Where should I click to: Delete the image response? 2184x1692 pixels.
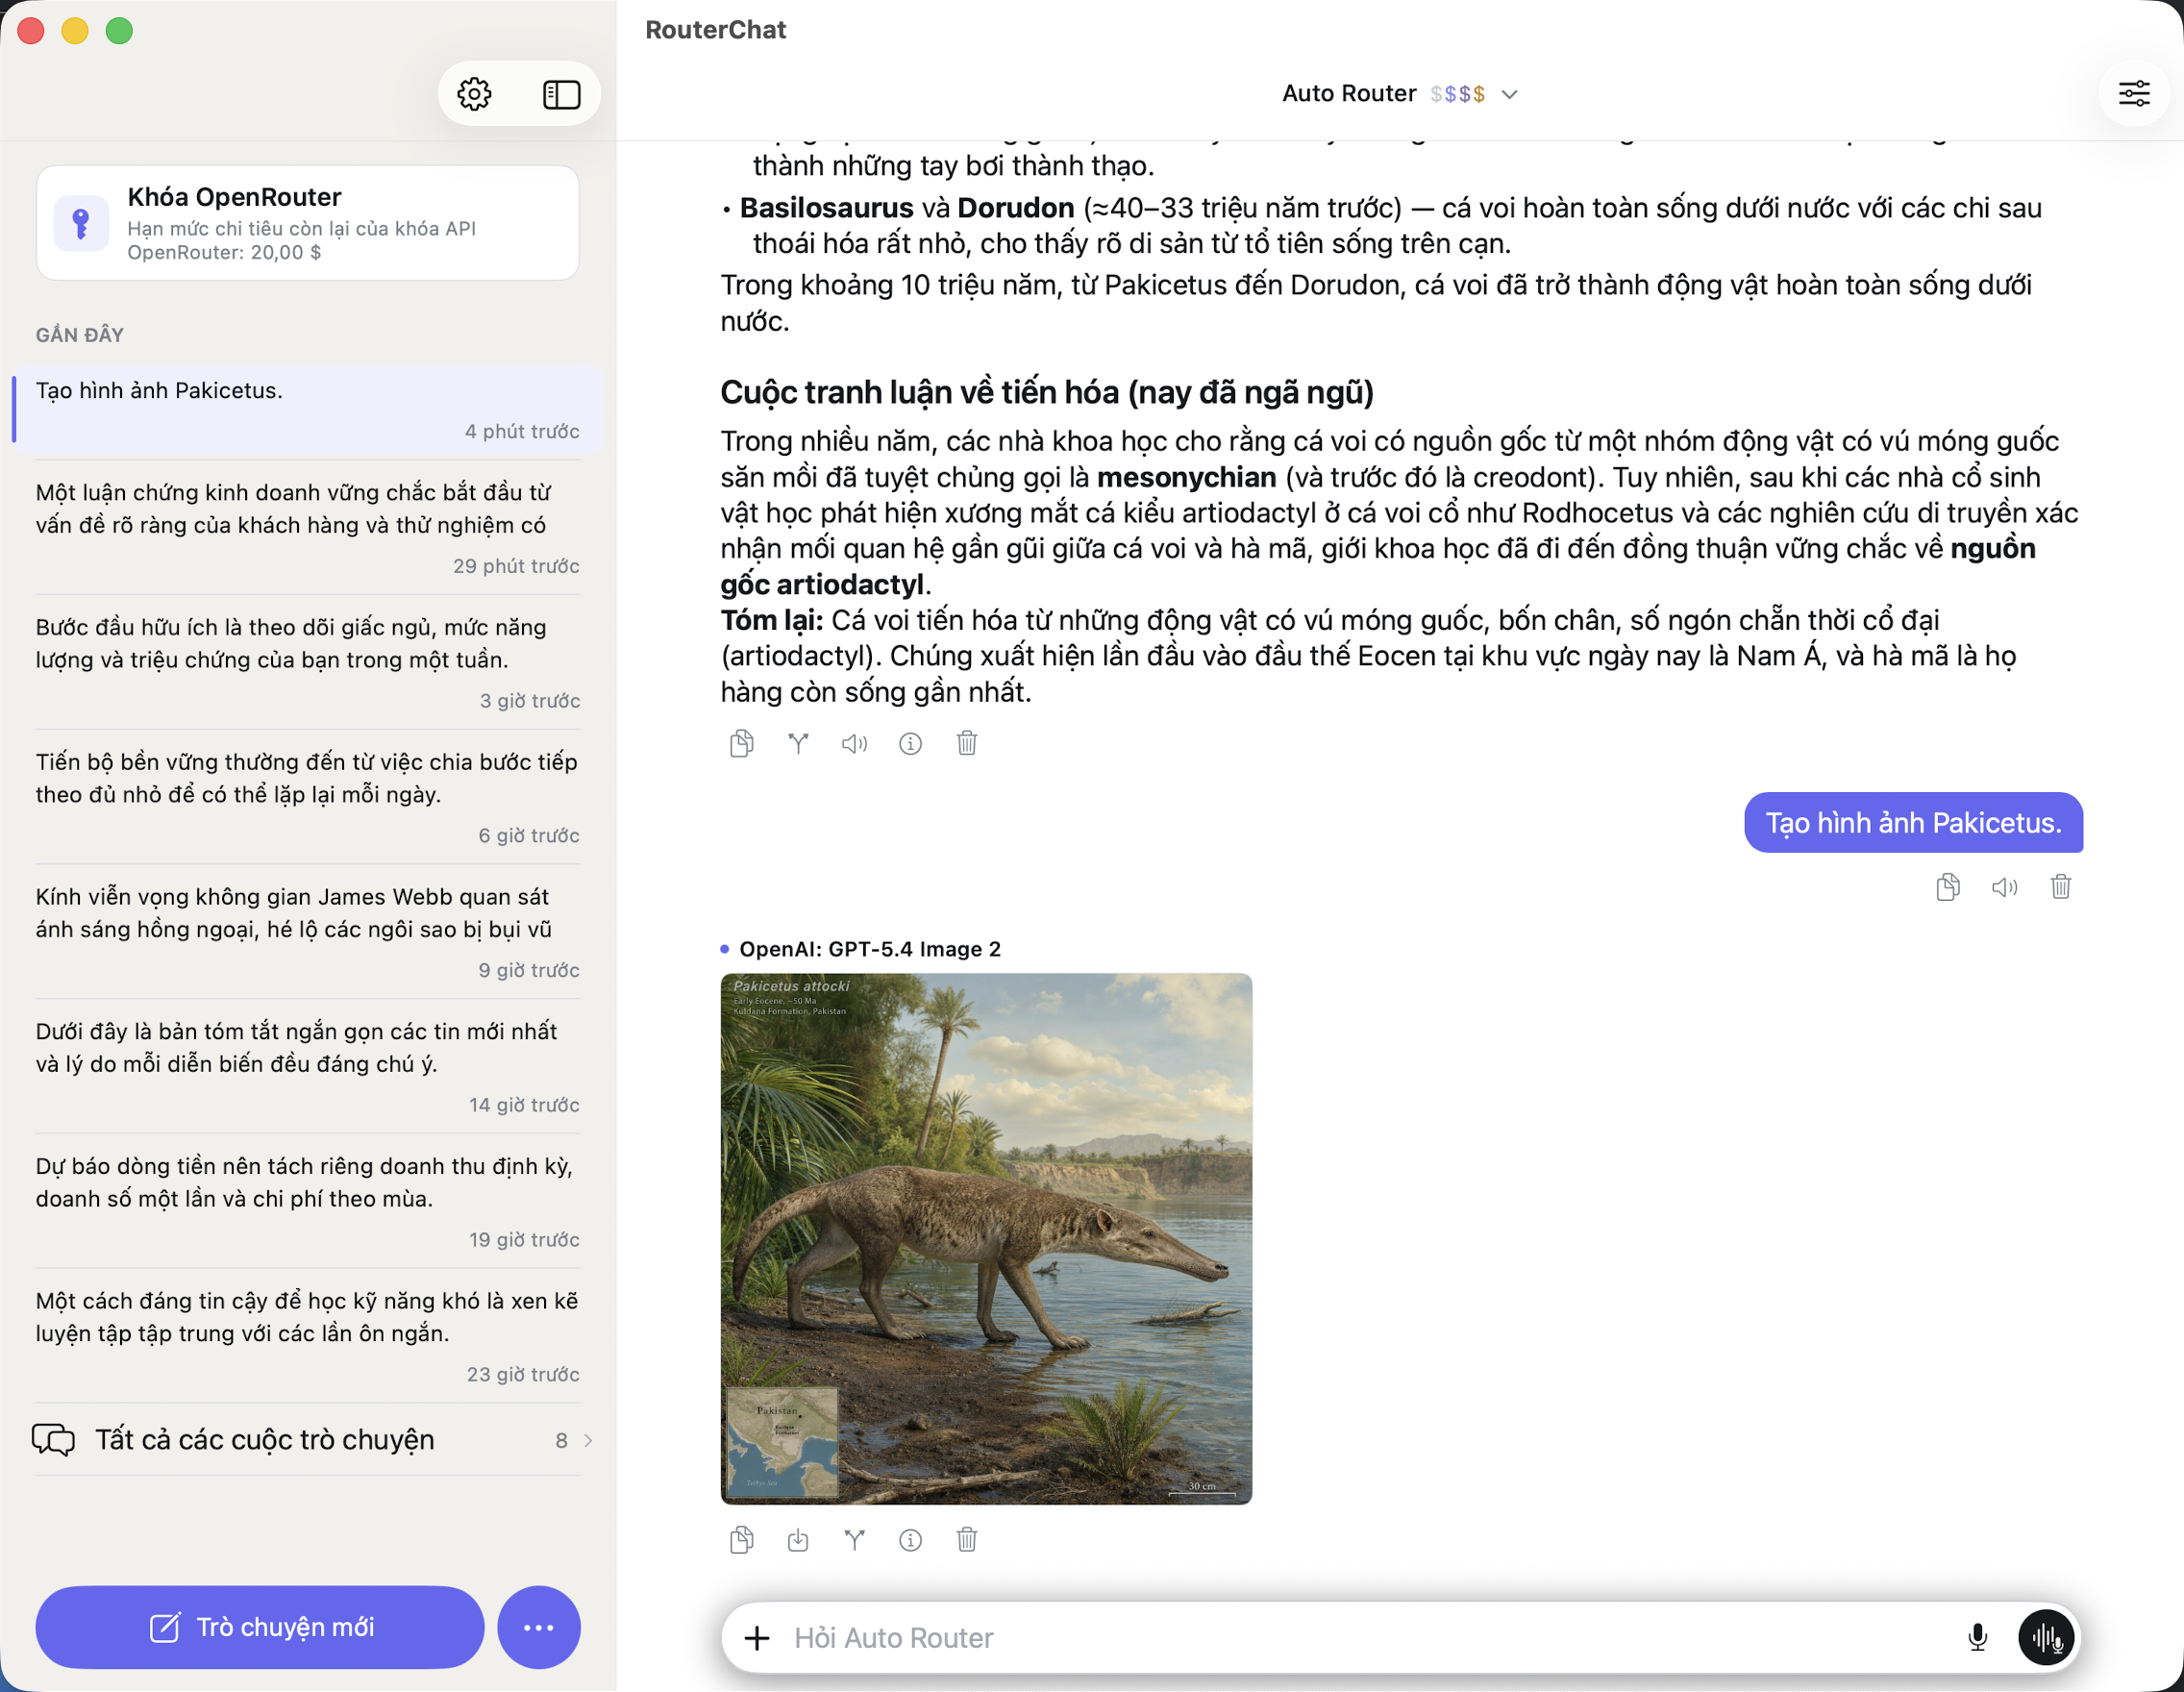(x=966, y=1540)
